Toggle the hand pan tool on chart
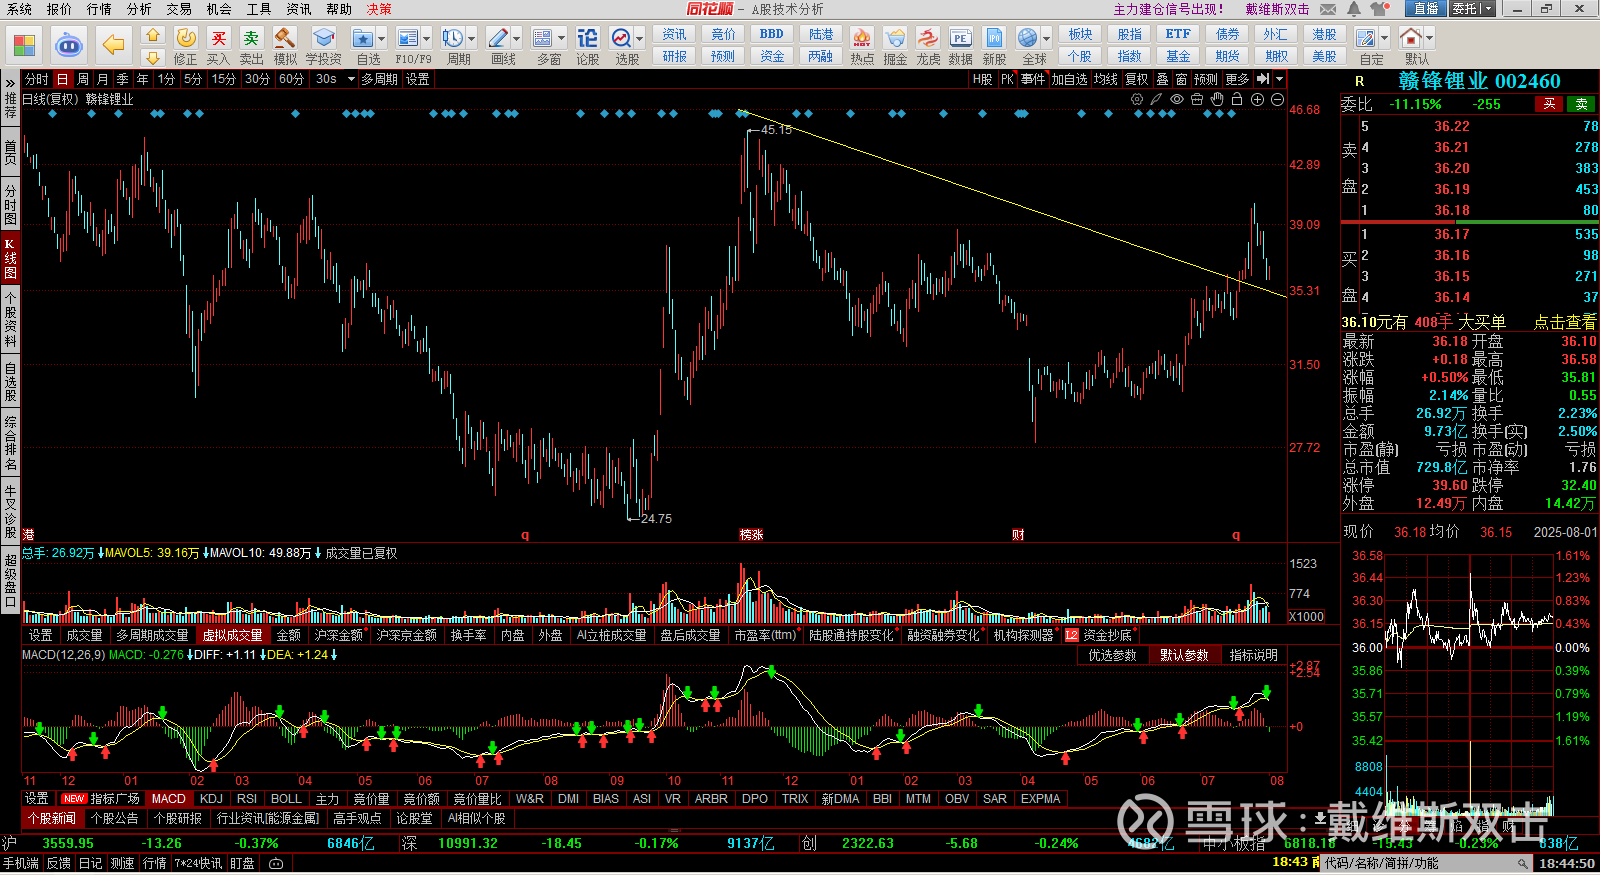1600x875 pixels. [x=1217, y=99]
